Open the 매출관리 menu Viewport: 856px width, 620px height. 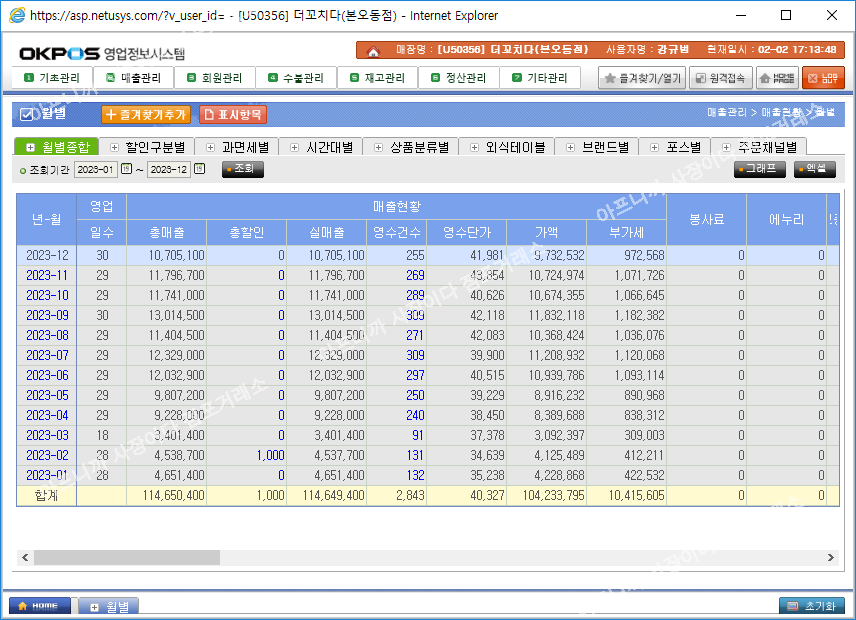click(x=133, y=78)
